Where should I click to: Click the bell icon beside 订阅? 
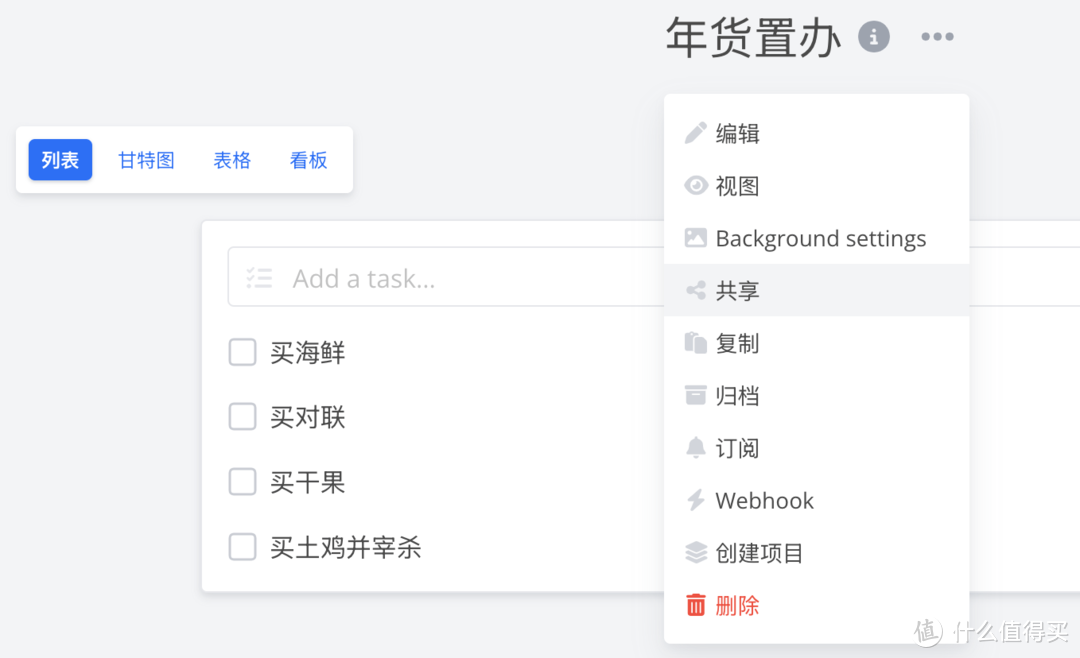coord(697,448)
